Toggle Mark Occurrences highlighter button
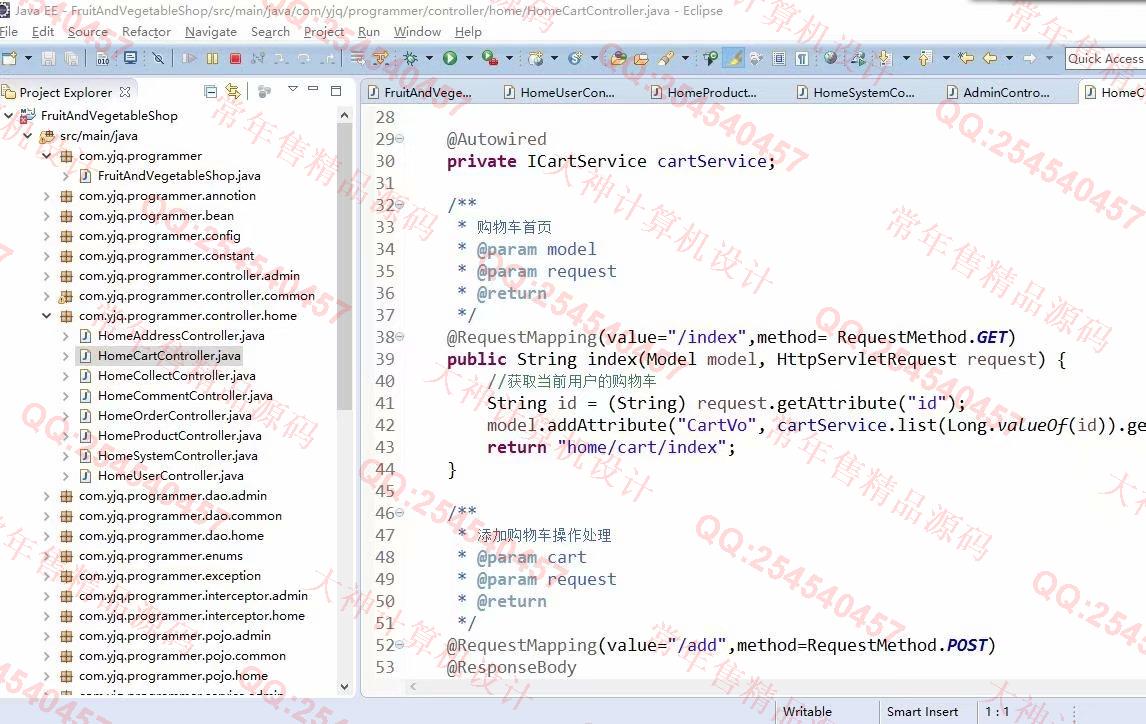The image size is (1146, 724). pyautogui.click(x=733, y=59)
